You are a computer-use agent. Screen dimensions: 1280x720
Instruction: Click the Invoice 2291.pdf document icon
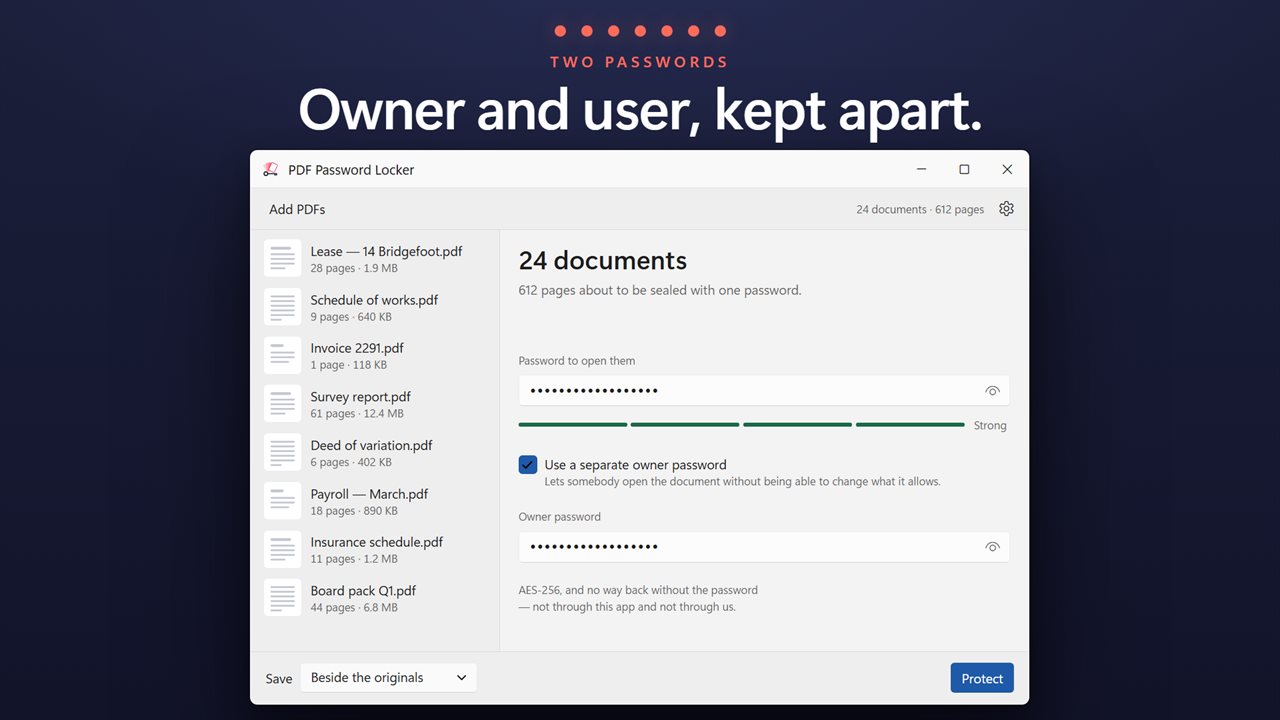282,355
